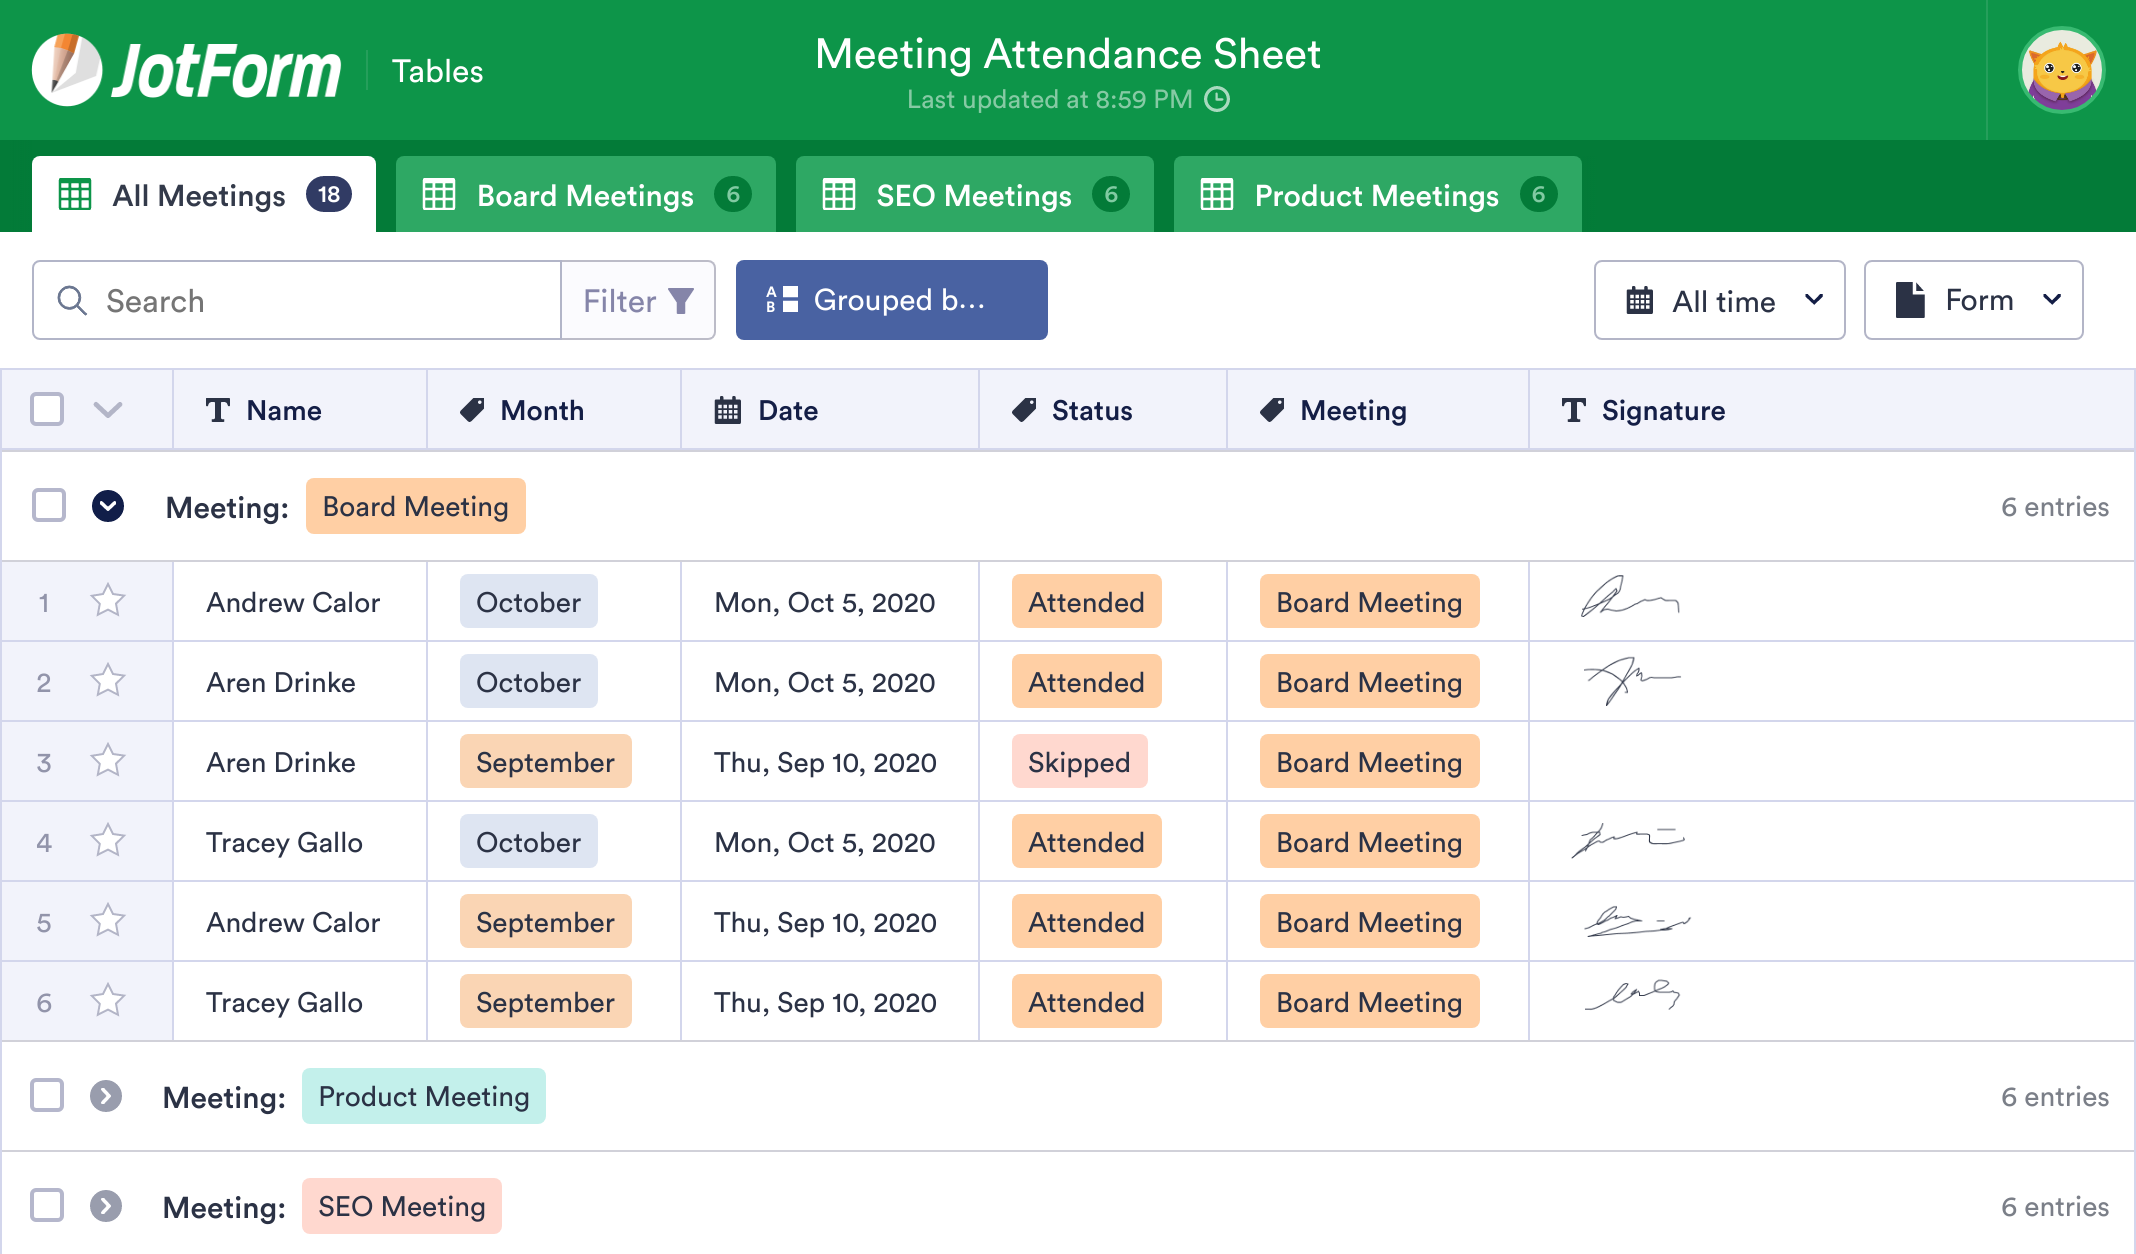Click the Skipped status badge for Aren Drinke

[1080, 762]
